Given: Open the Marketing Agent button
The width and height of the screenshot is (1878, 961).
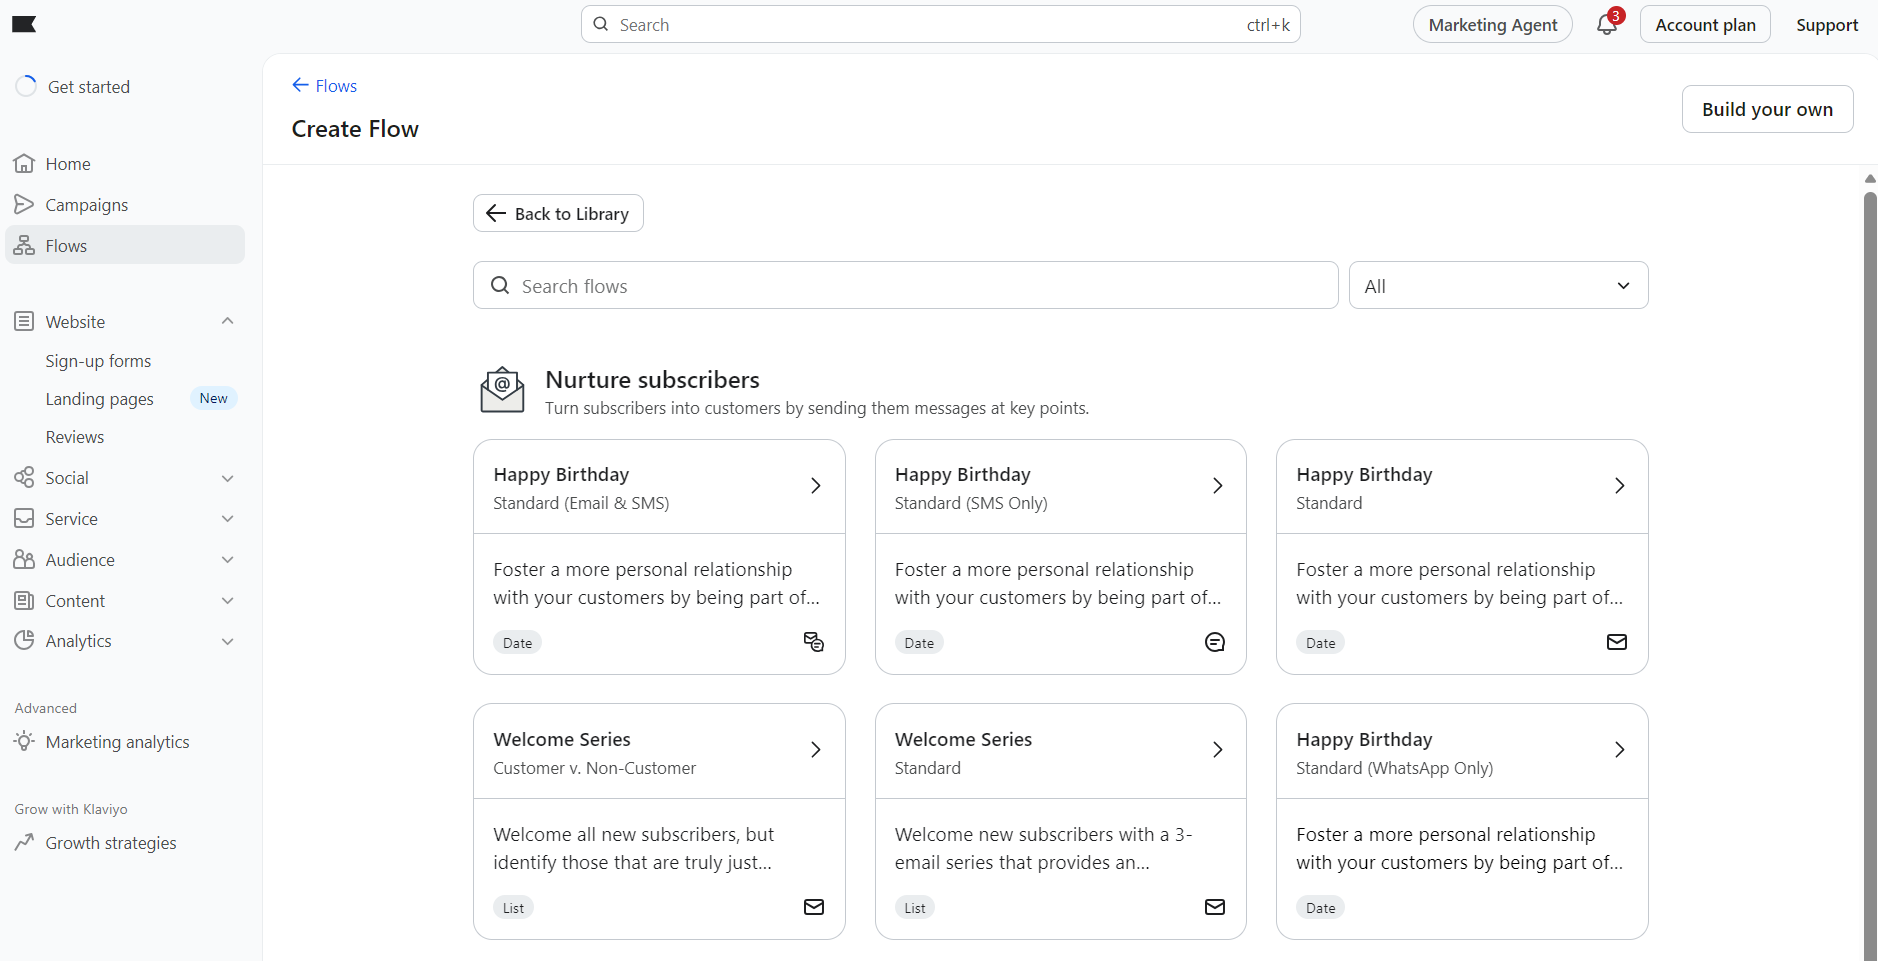Looking at the screenshot, I should (x=1492, y=24).
